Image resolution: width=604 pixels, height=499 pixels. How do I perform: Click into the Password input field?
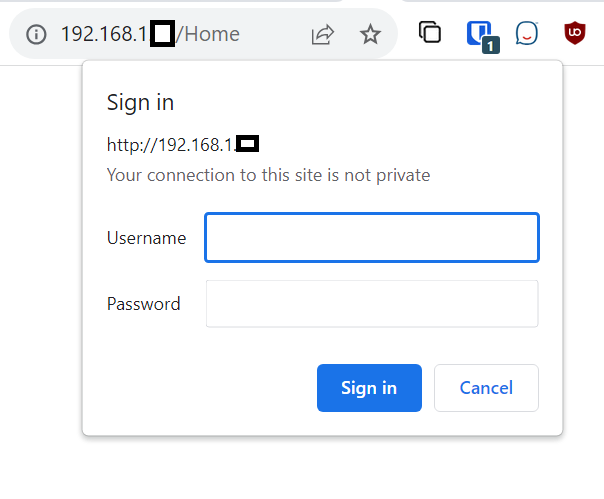point(372,304)
